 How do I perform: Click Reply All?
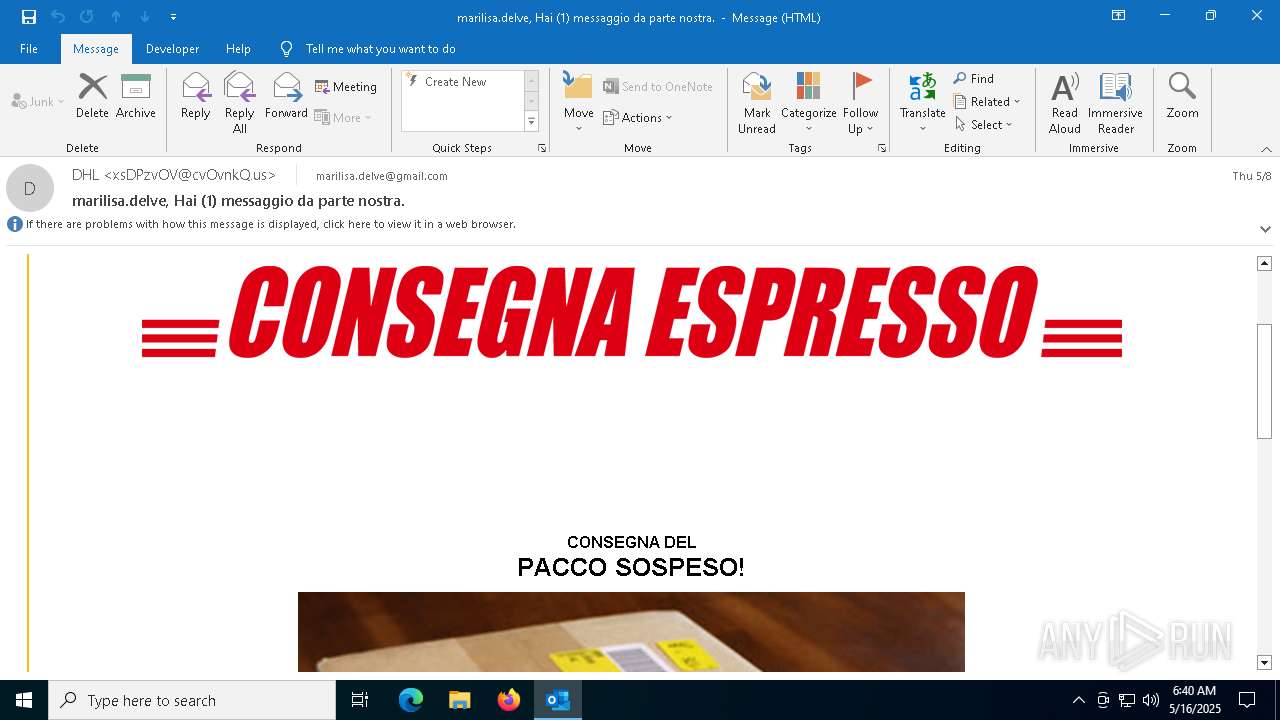point(239,103)
